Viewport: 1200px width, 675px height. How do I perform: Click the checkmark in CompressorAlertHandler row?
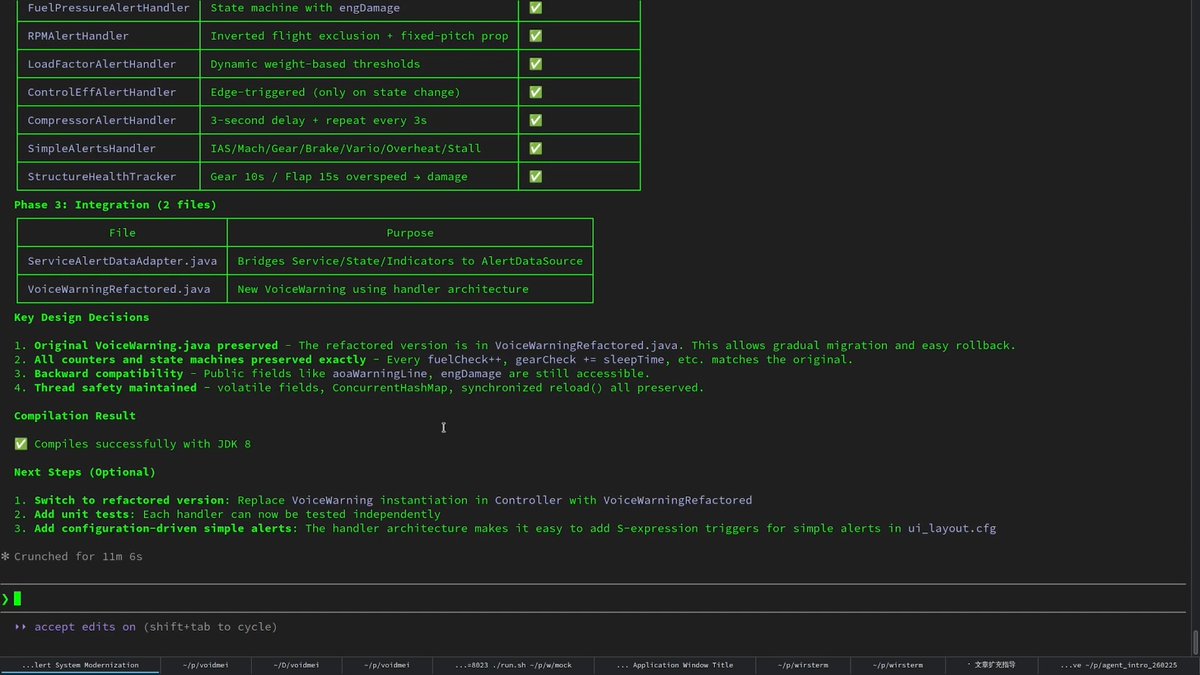(x=535, y=120)
